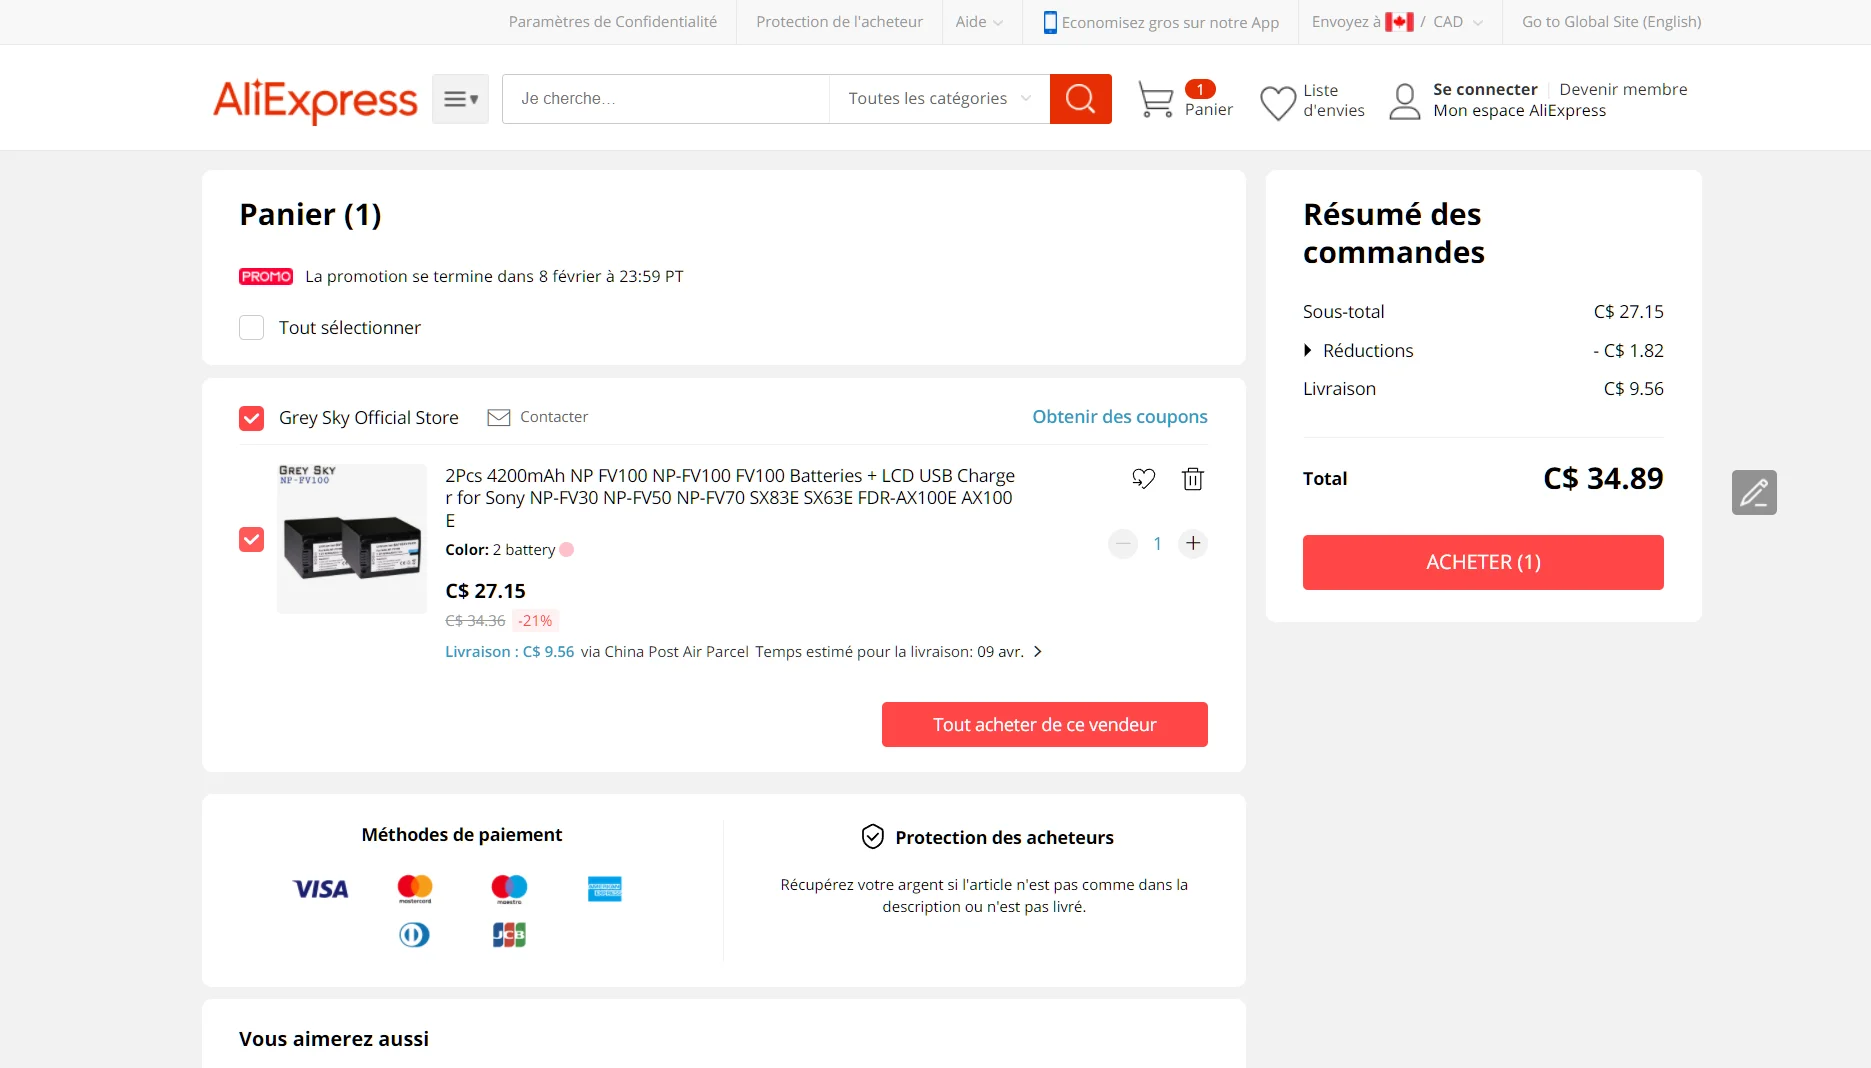
Task: Click Tout acheter de ce vendeur
Action: (1045, 725)
